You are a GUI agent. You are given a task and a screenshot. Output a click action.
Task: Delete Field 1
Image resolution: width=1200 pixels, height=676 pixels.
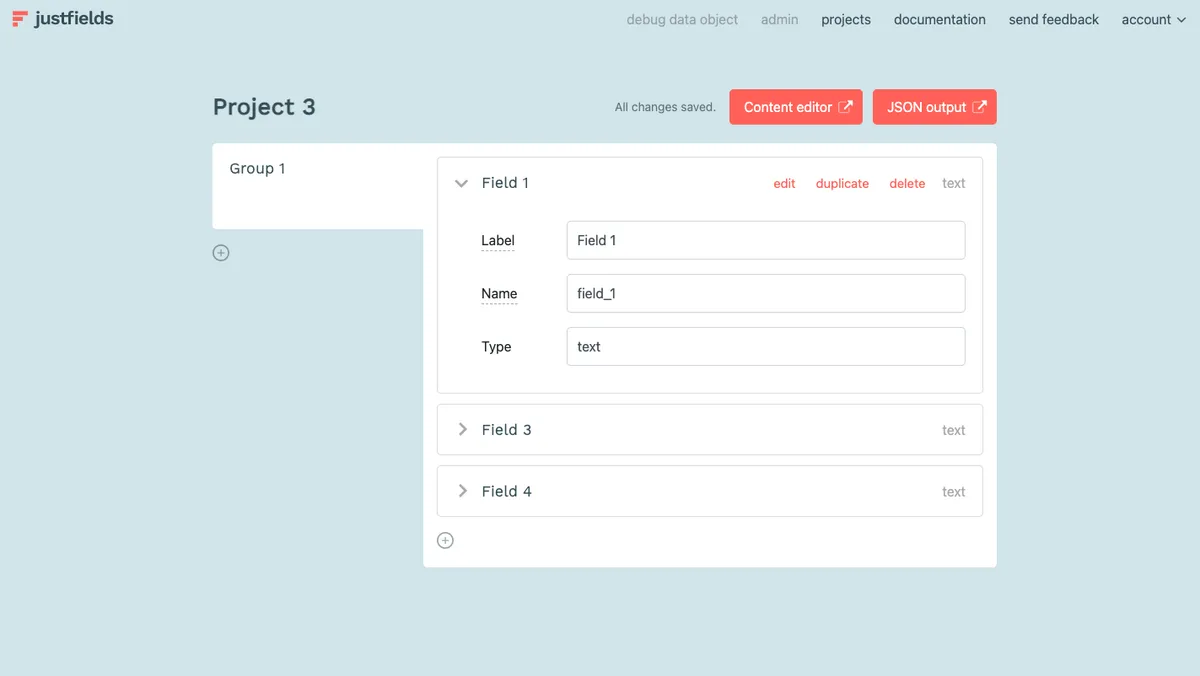coord(907,183)
